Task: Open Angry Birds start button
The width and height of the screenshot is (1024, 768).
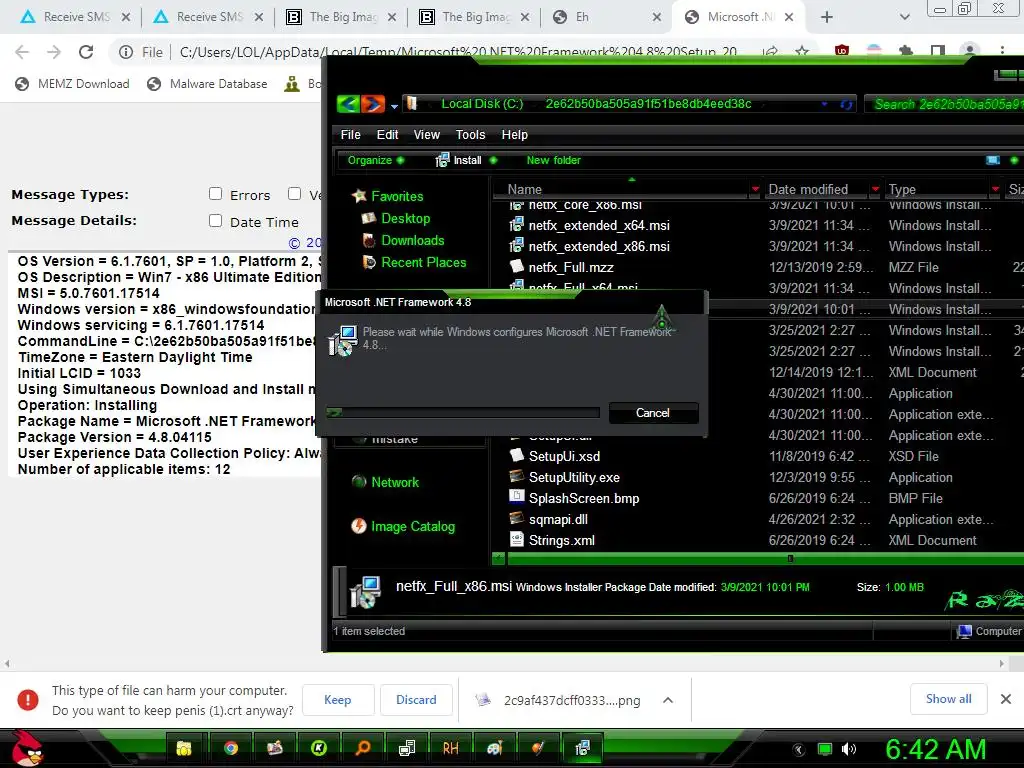Action: pos(26,748)
